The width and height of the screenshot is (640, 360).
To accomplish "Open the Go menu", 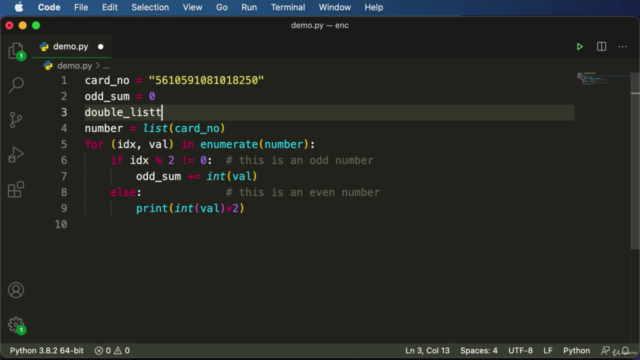I will 222,7.
